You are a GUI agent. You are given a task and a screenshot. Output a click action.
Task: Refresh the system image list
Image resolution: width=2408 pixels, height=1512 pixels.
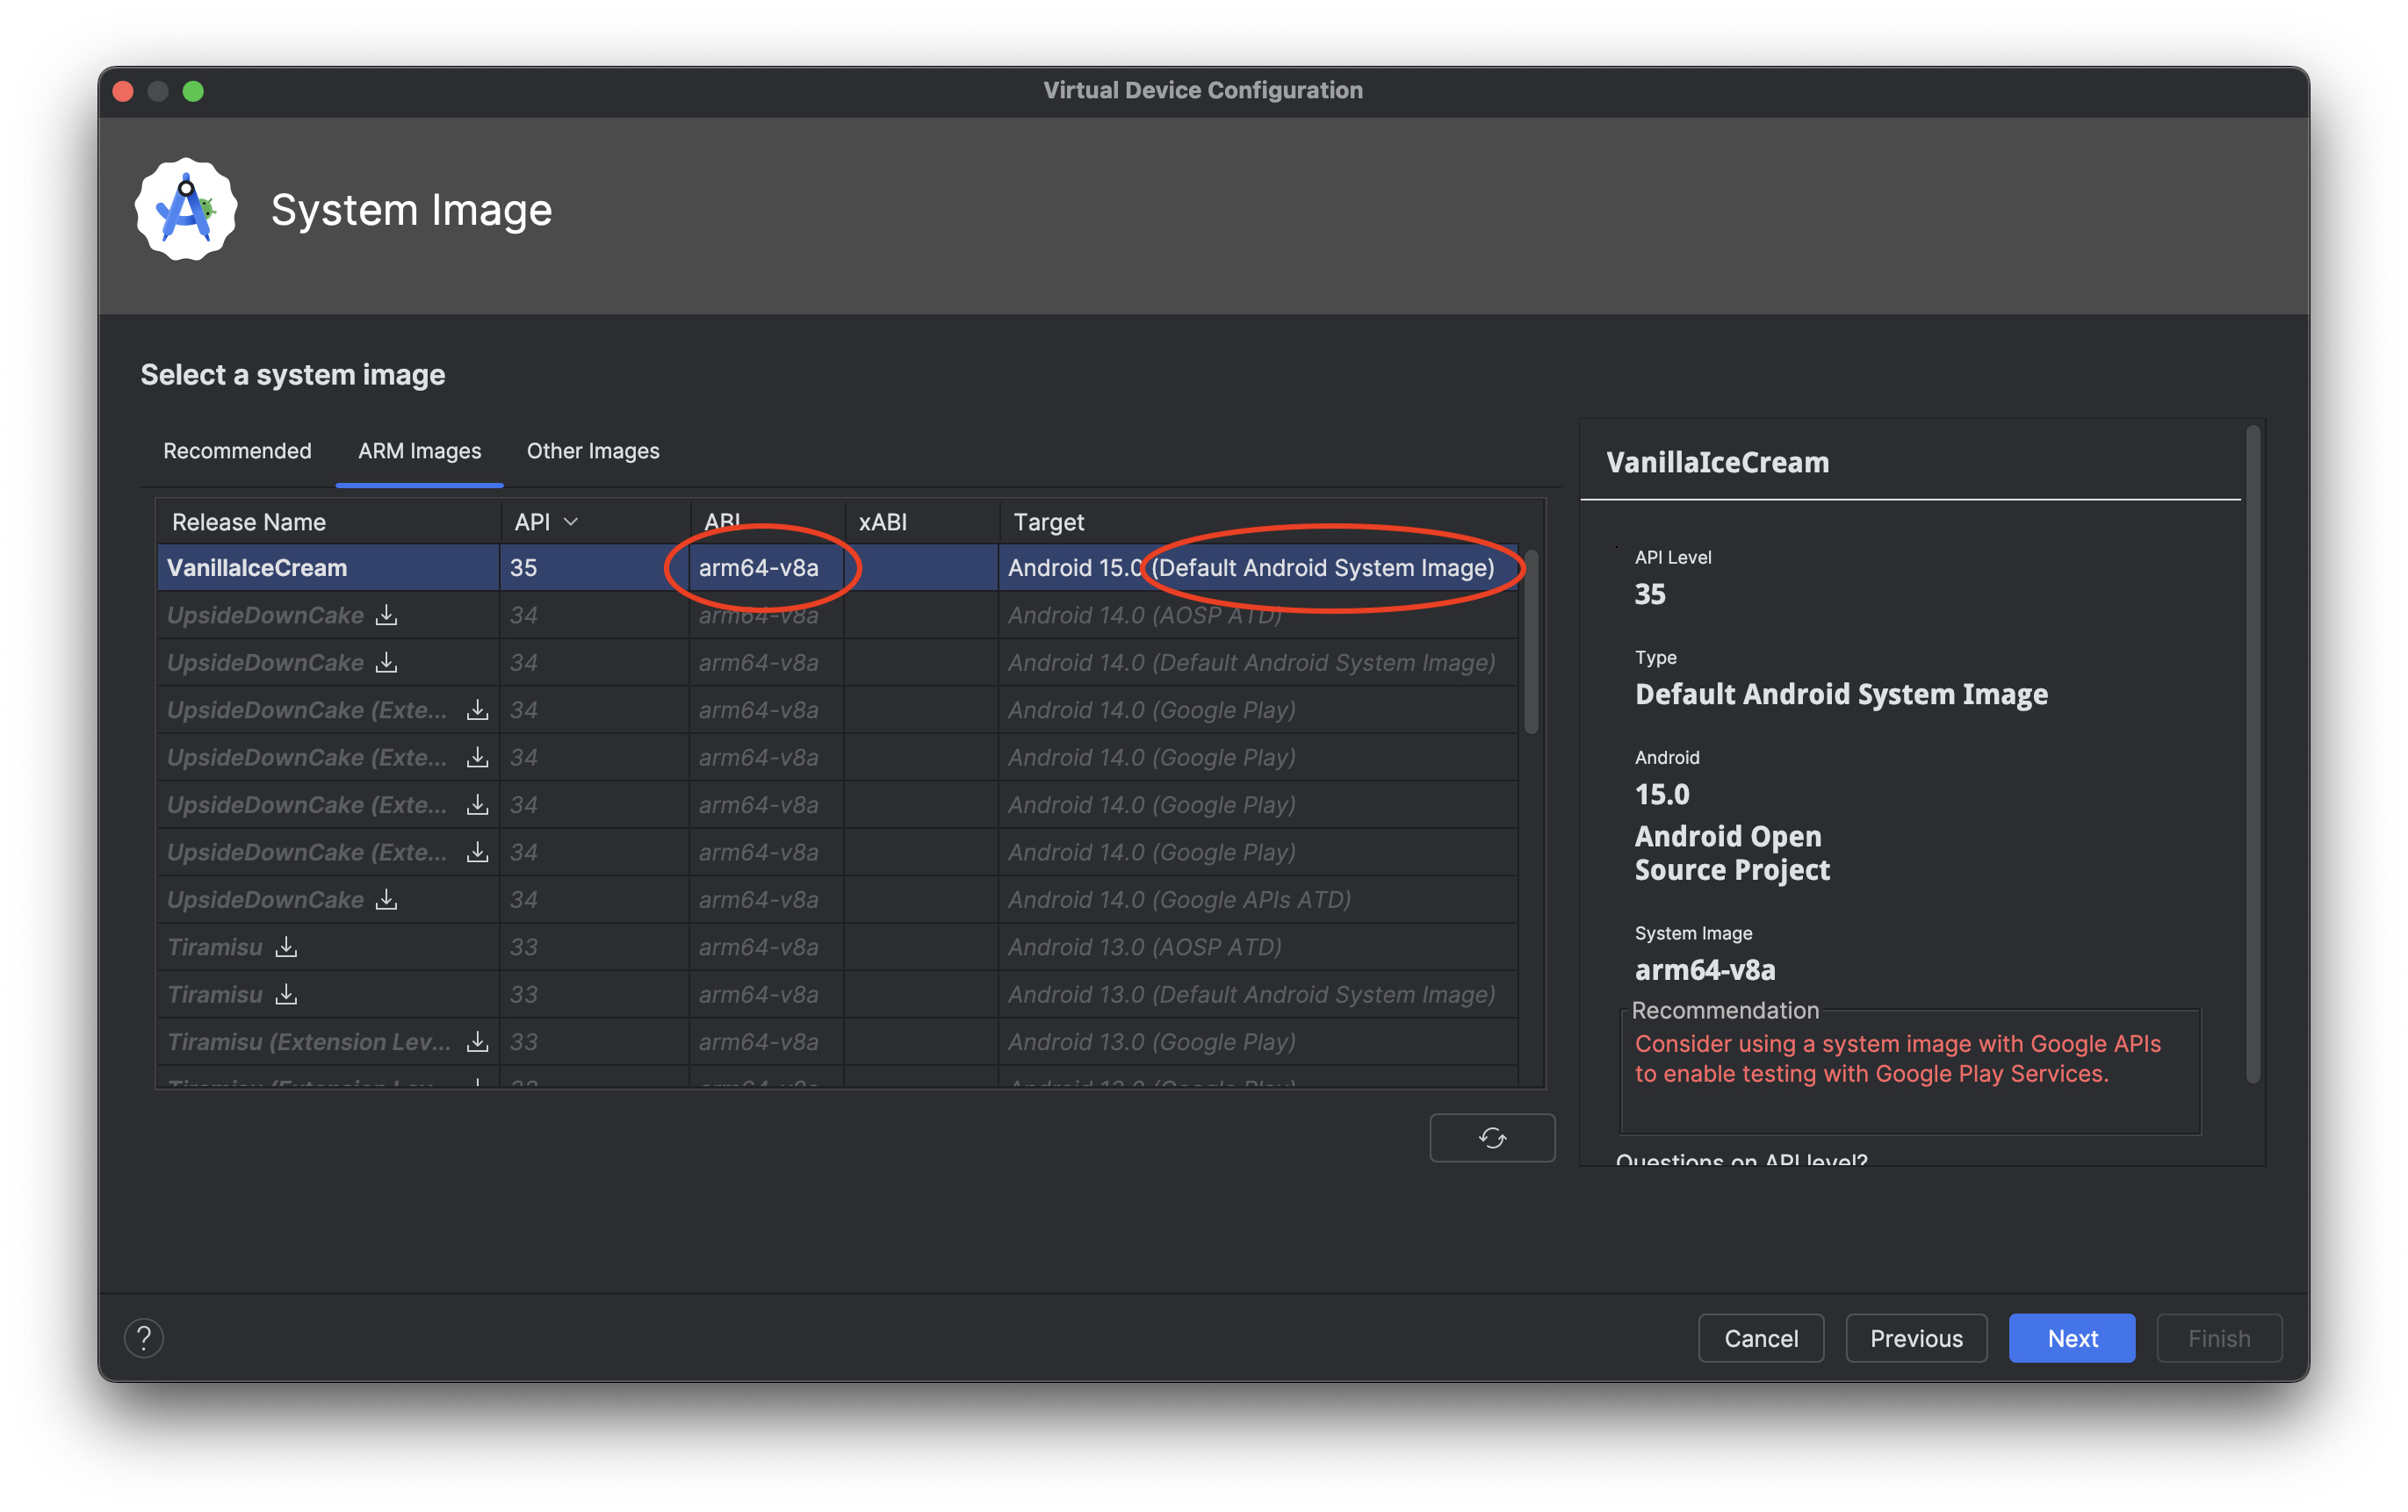(1492, 1137)
